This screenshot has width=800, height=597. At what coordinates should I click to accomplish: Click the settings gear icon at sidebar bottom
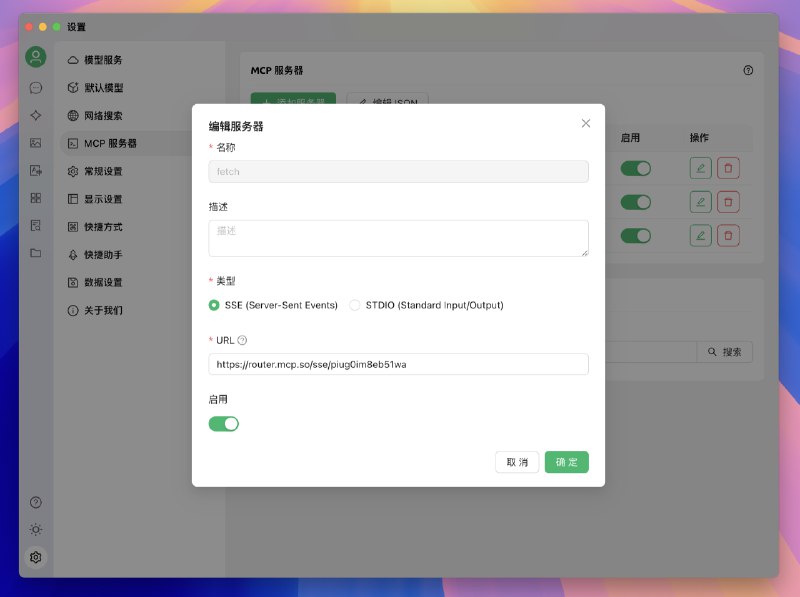36,557
